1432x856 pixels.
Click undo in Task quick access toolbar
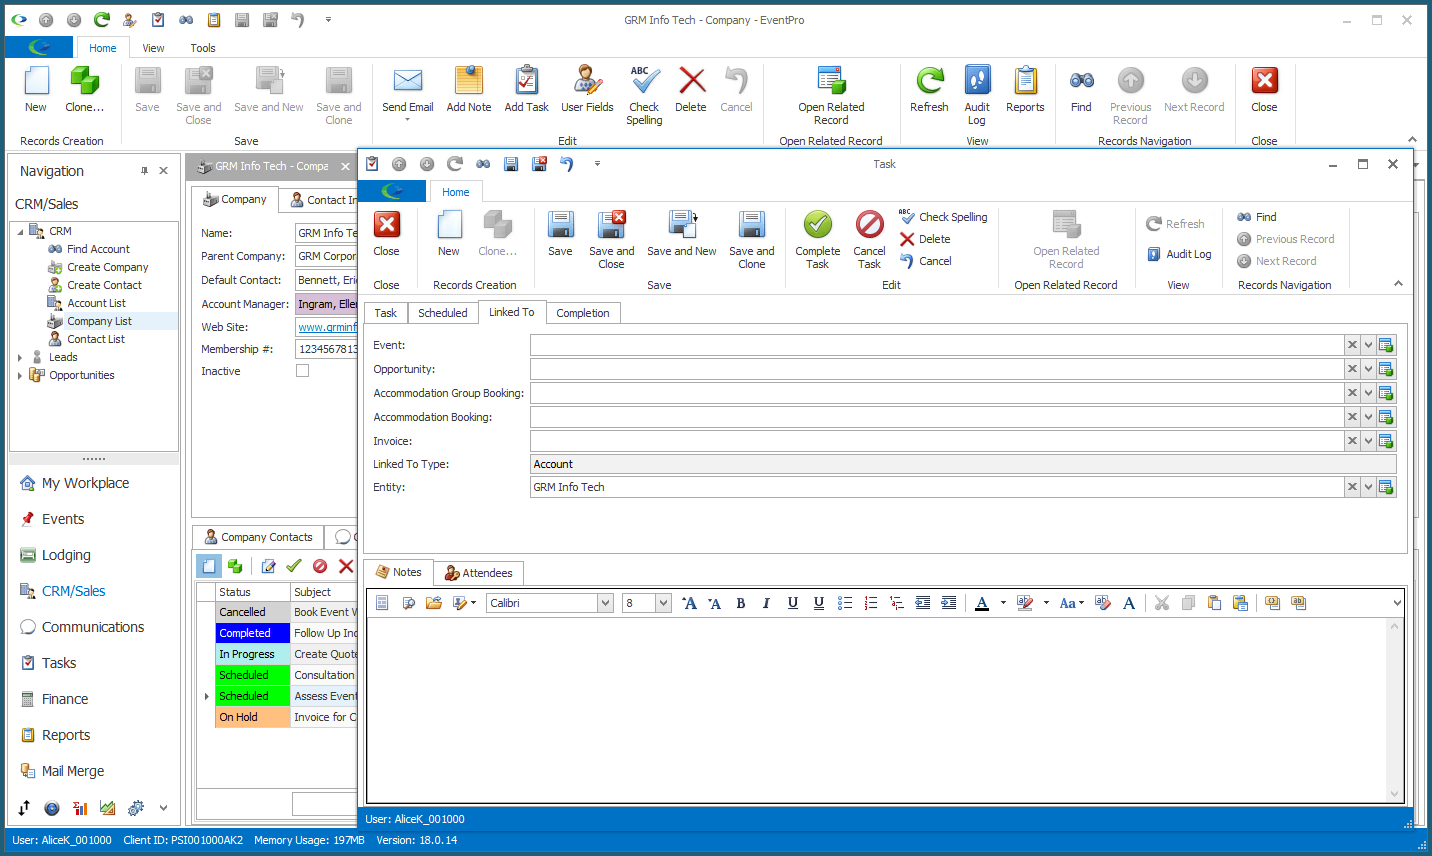[x=567, y=164]
